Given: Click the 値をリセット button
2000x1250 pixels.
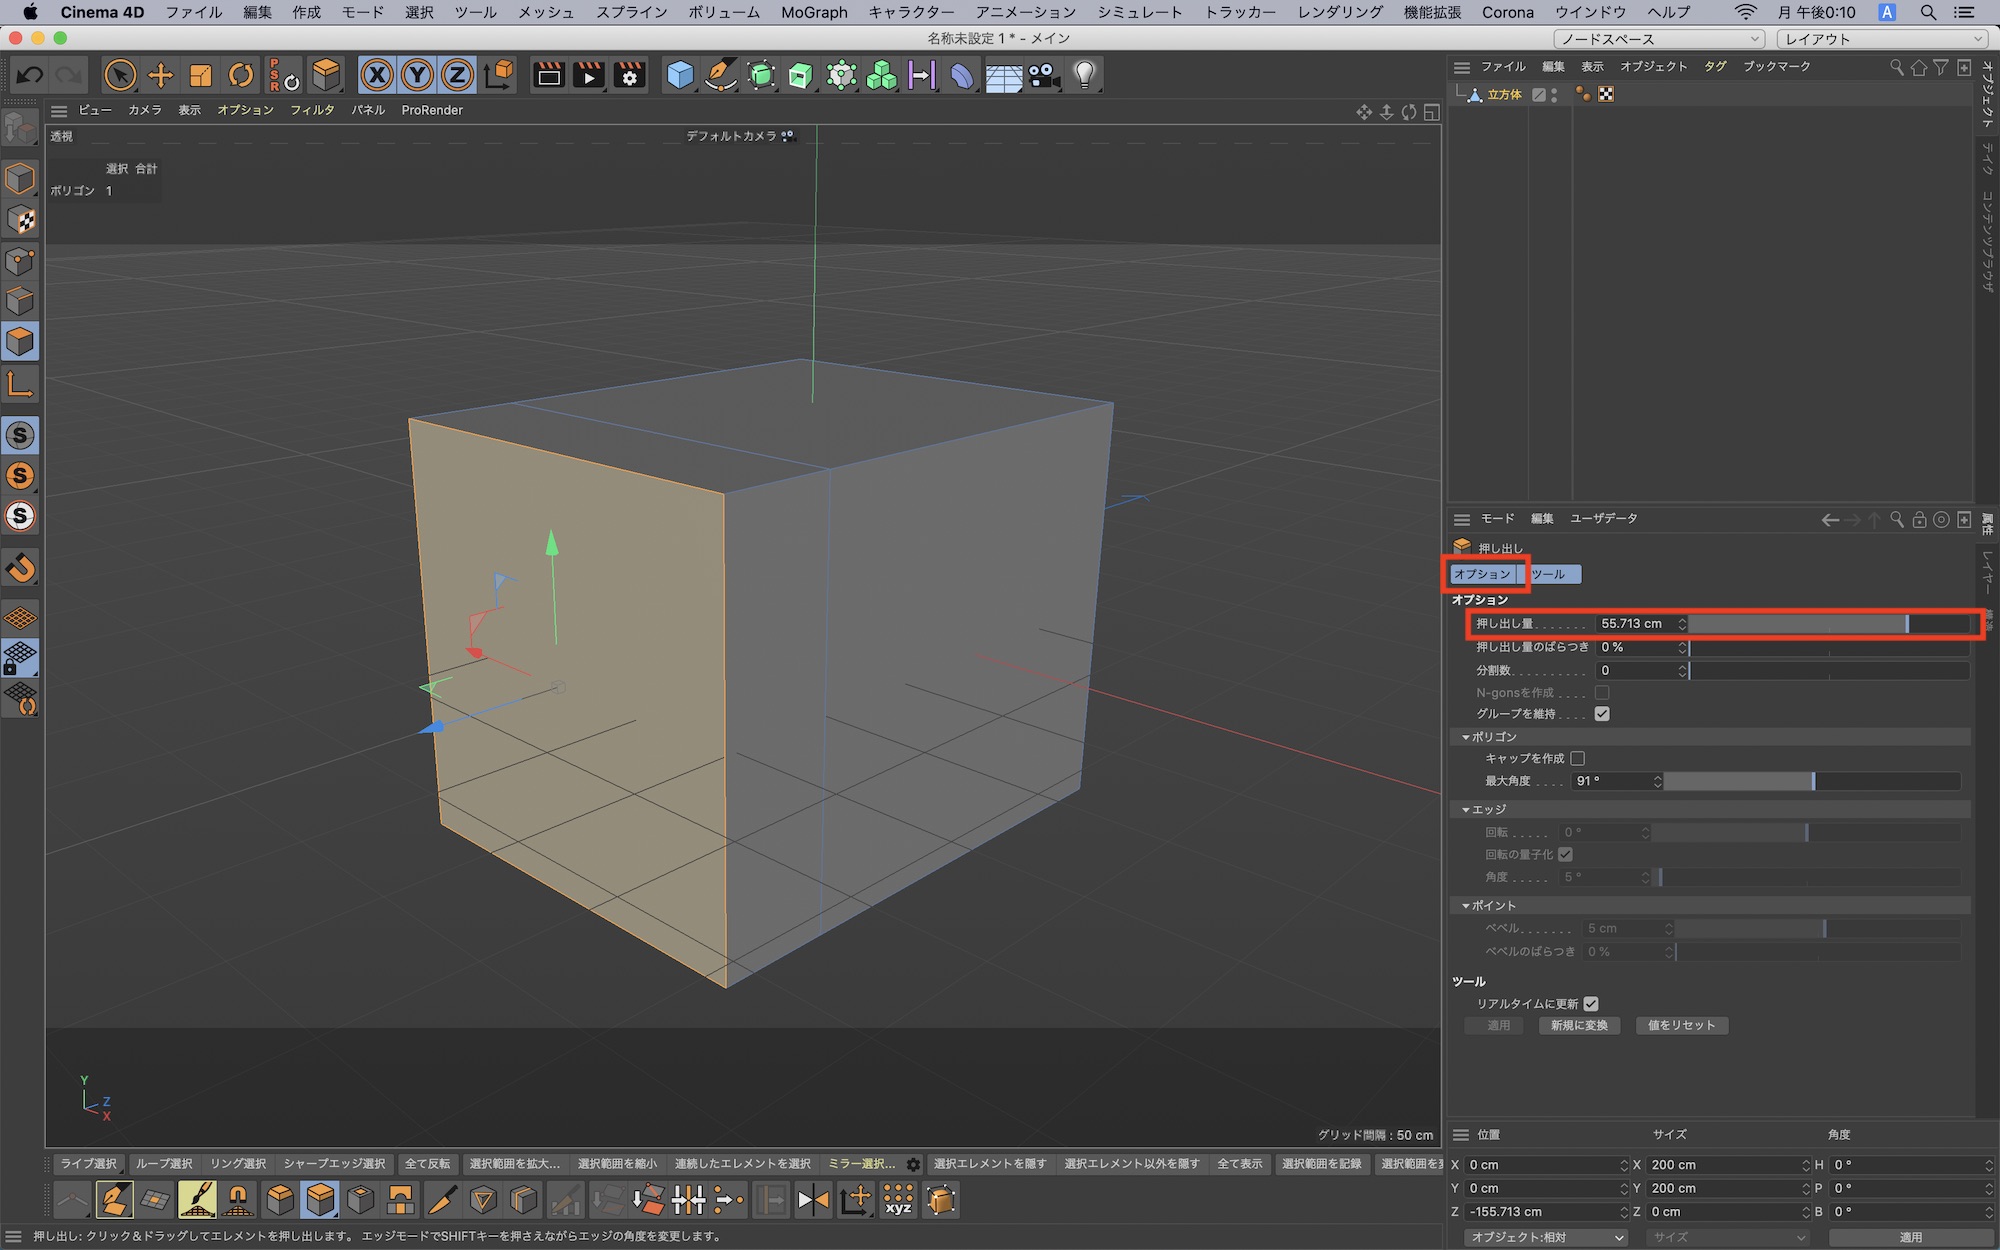Looking at the screenshot, I should 1681,1026.
